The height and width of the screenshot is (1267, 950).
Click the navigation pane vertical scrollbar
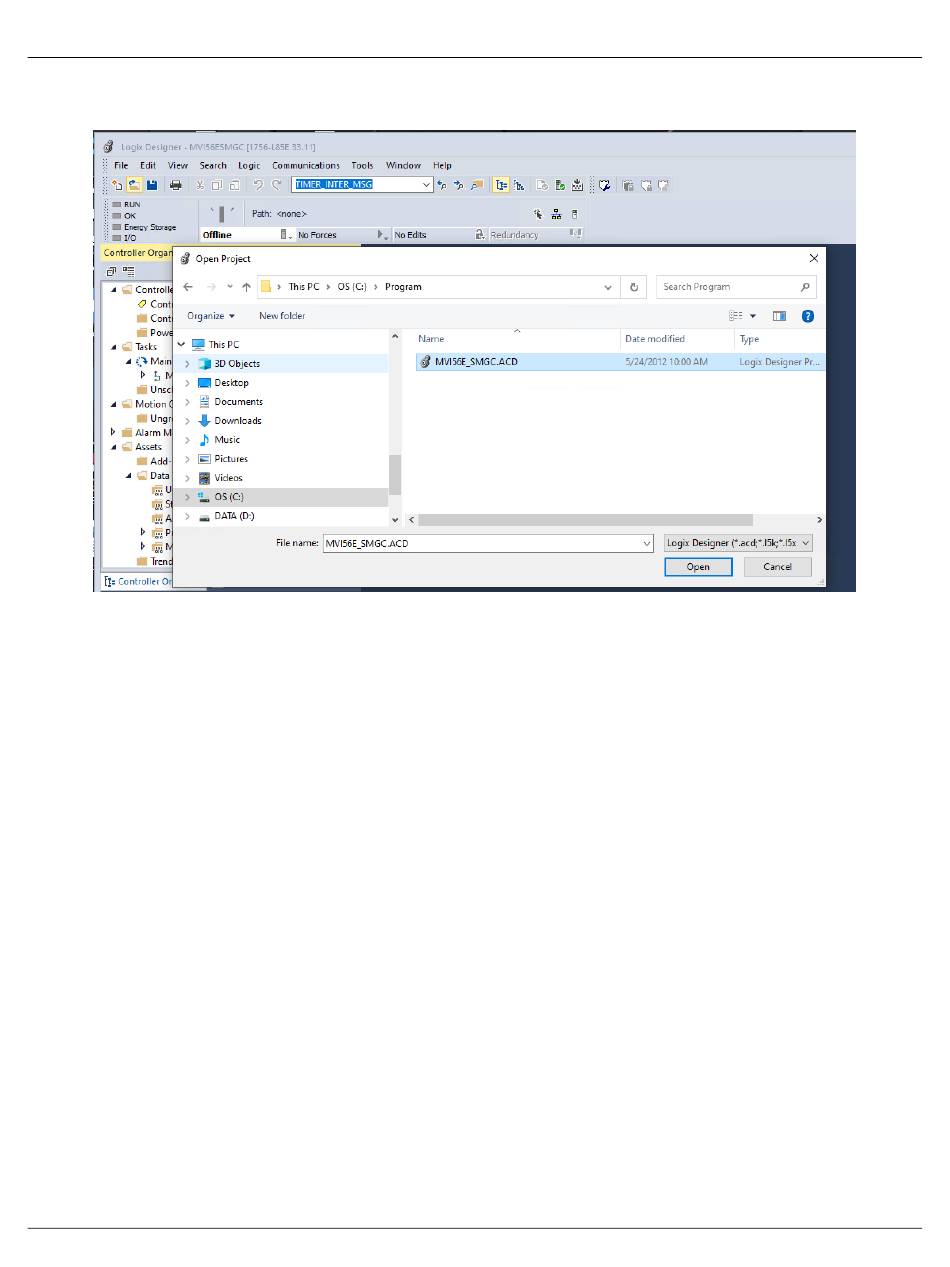pos(394,474)
